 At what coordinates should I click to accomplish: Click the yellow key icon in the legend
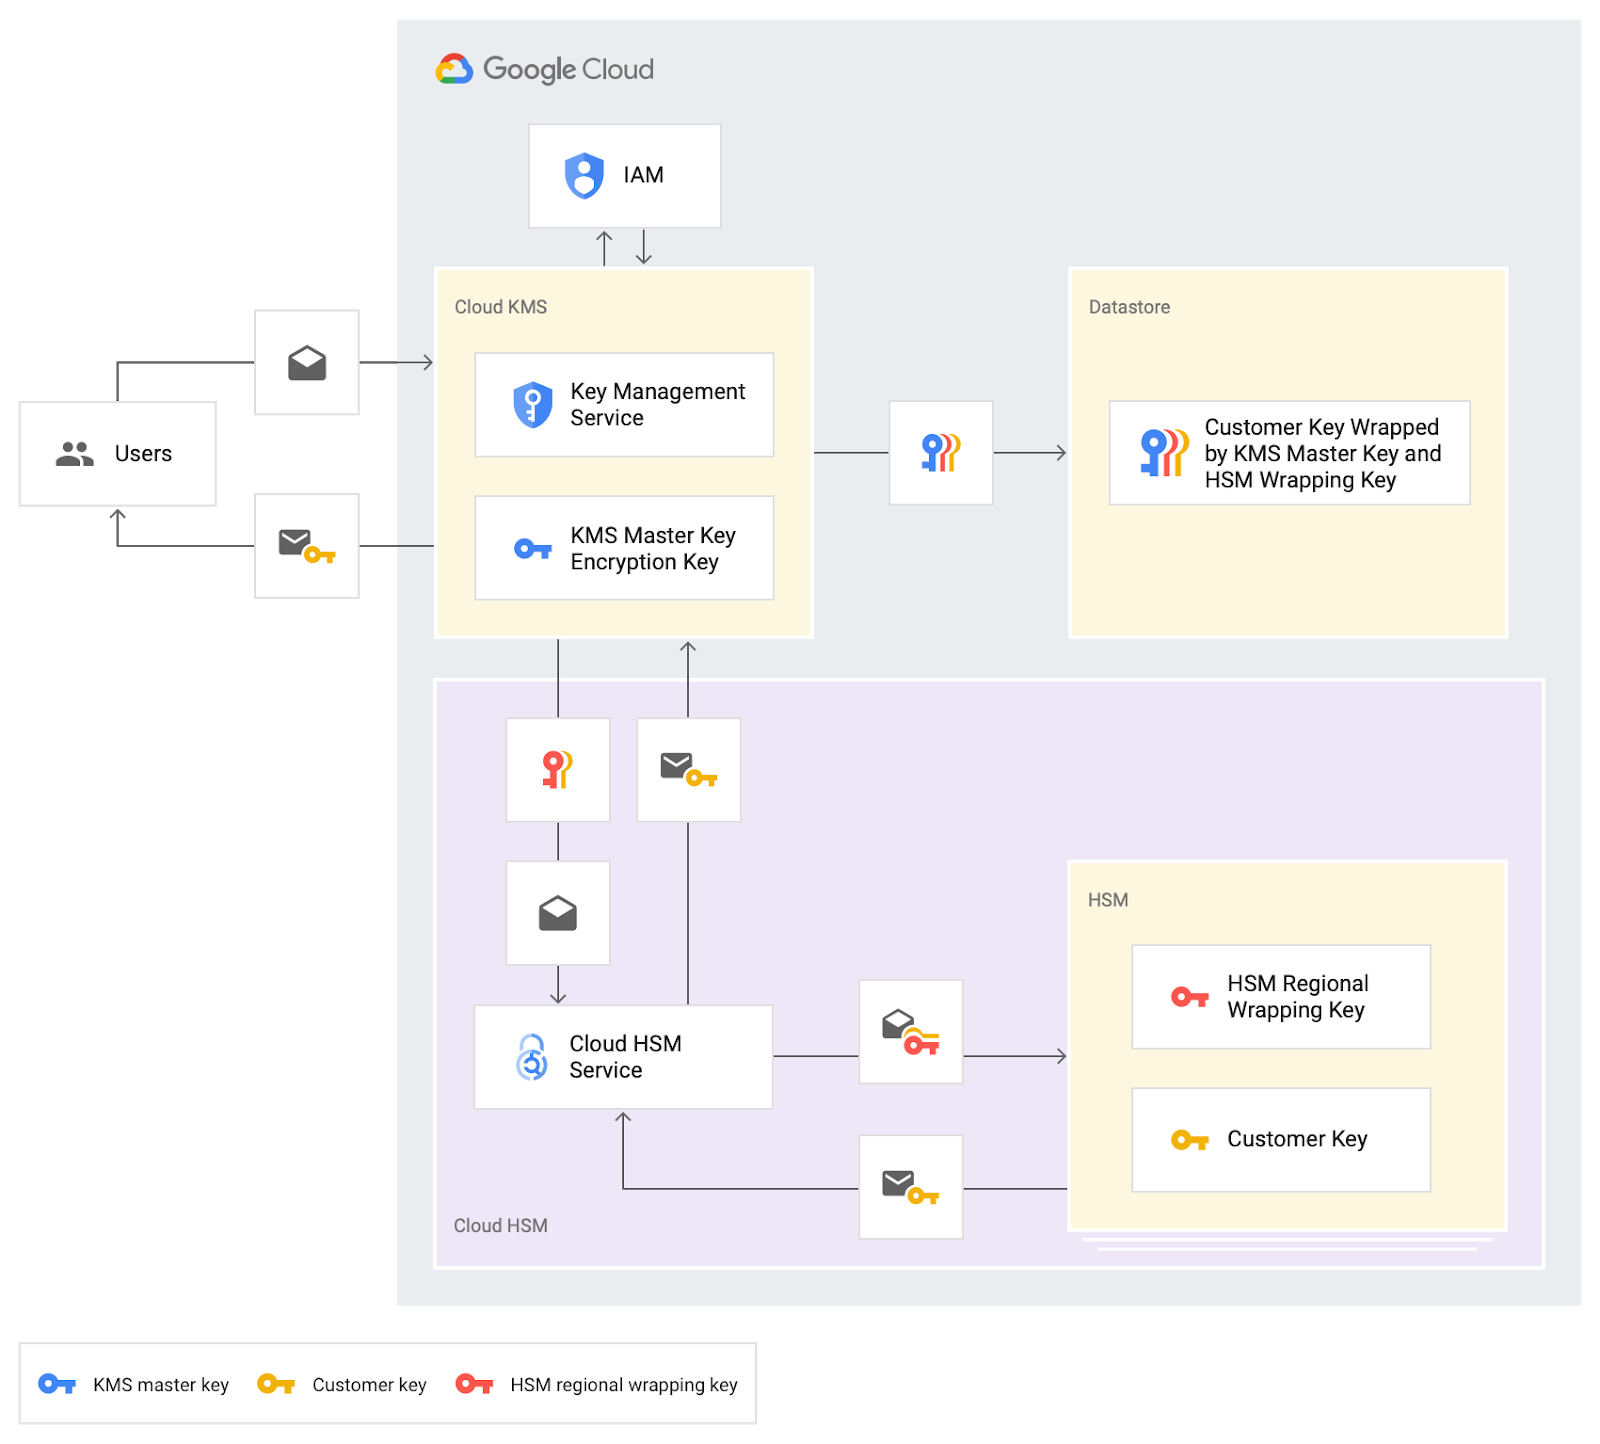pos(276,1384)
